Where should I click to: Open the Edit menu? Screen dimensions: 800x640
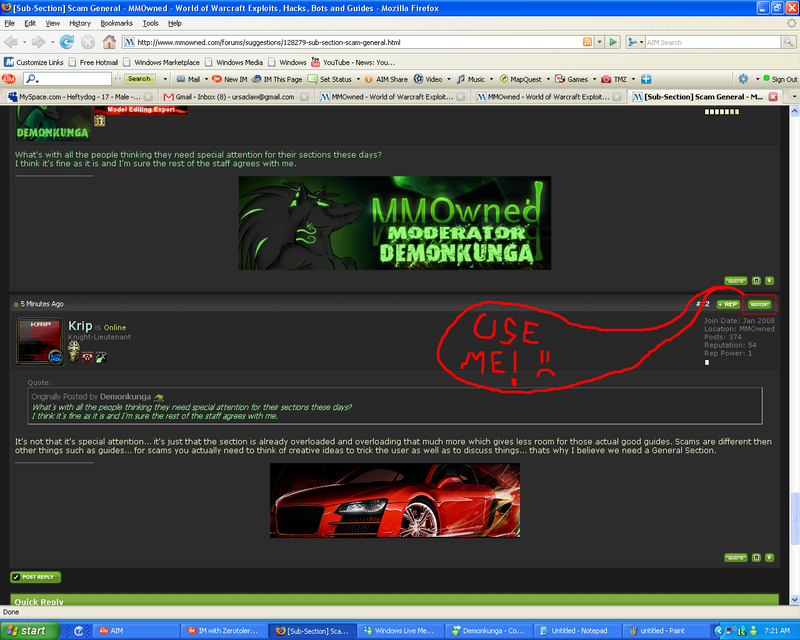(x=30, y=23)
